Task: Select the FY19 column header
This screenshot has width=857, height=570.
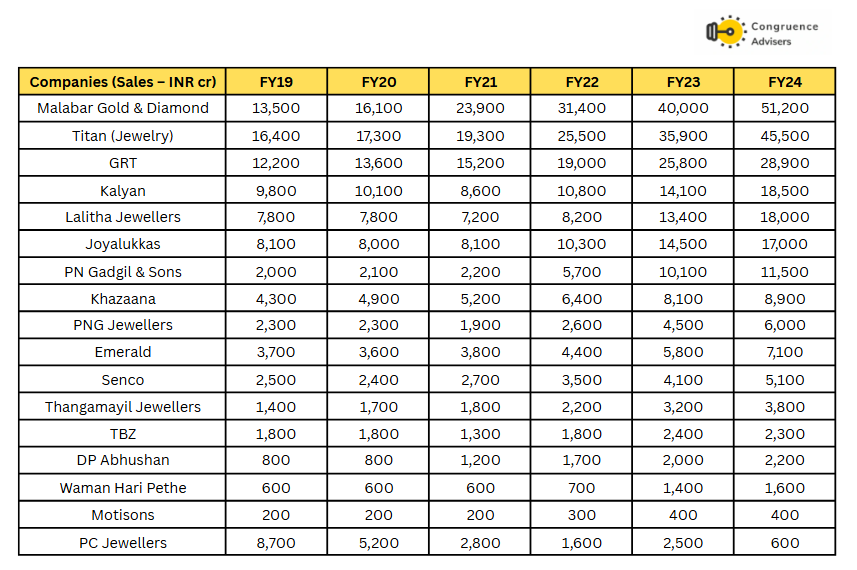Action: click(276, 82)
